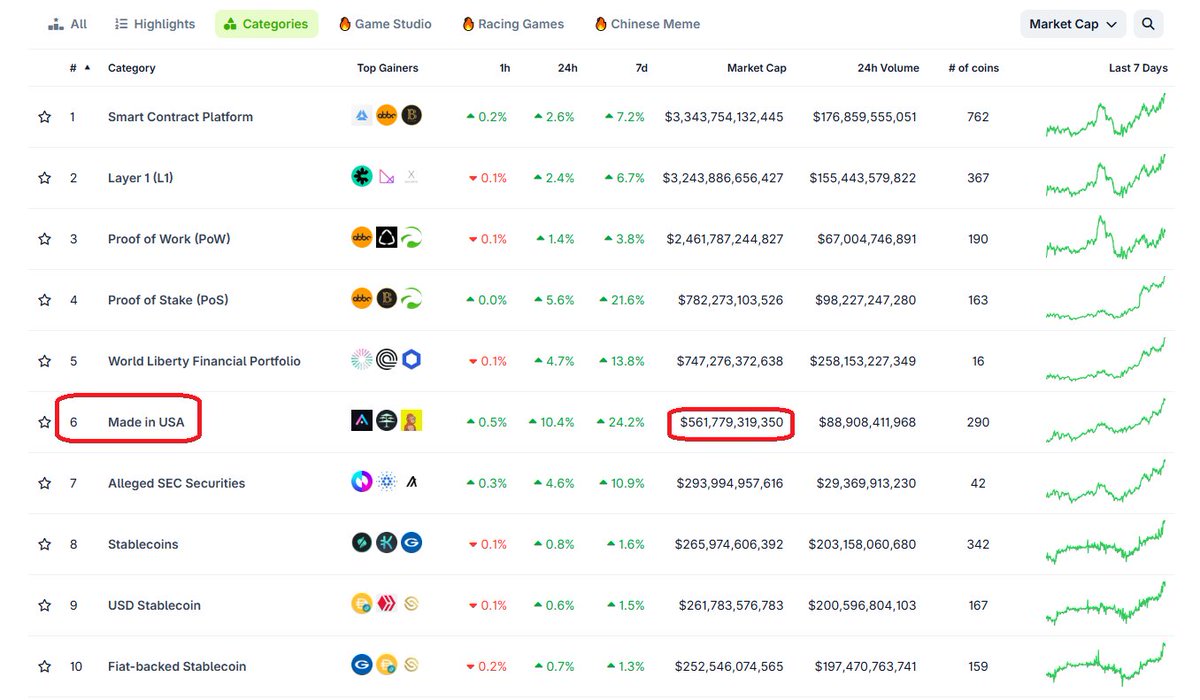Open Proof of Work (PoW) link
This screenshot has width=1200, height=700.
[x=169, y=239]
